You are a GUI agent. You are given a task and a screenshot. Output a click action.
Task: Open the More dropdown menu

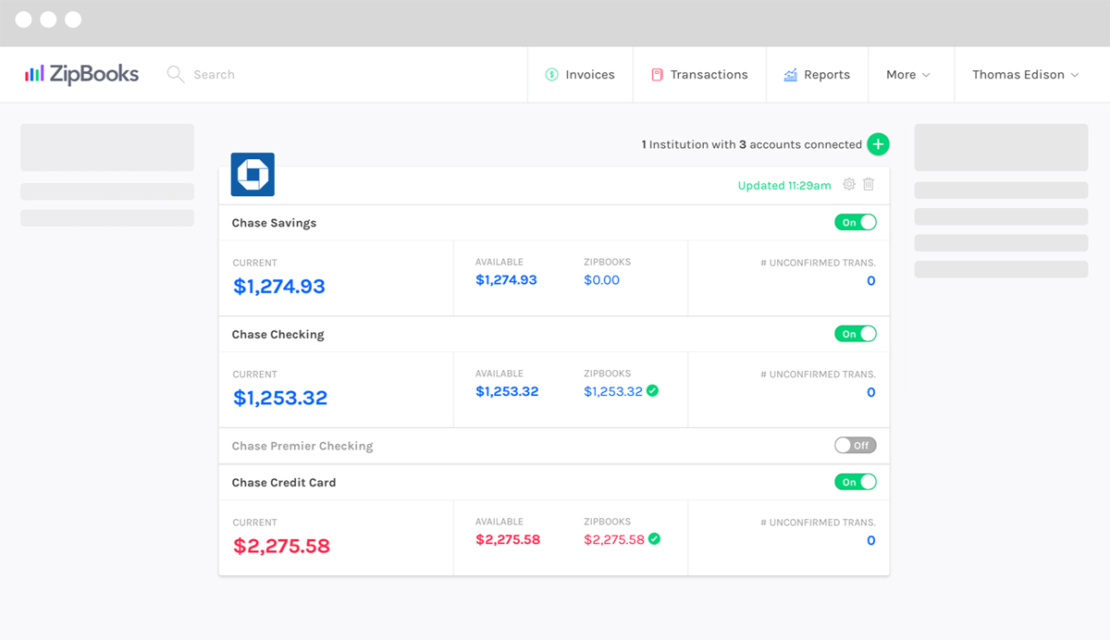pos(906,73)
